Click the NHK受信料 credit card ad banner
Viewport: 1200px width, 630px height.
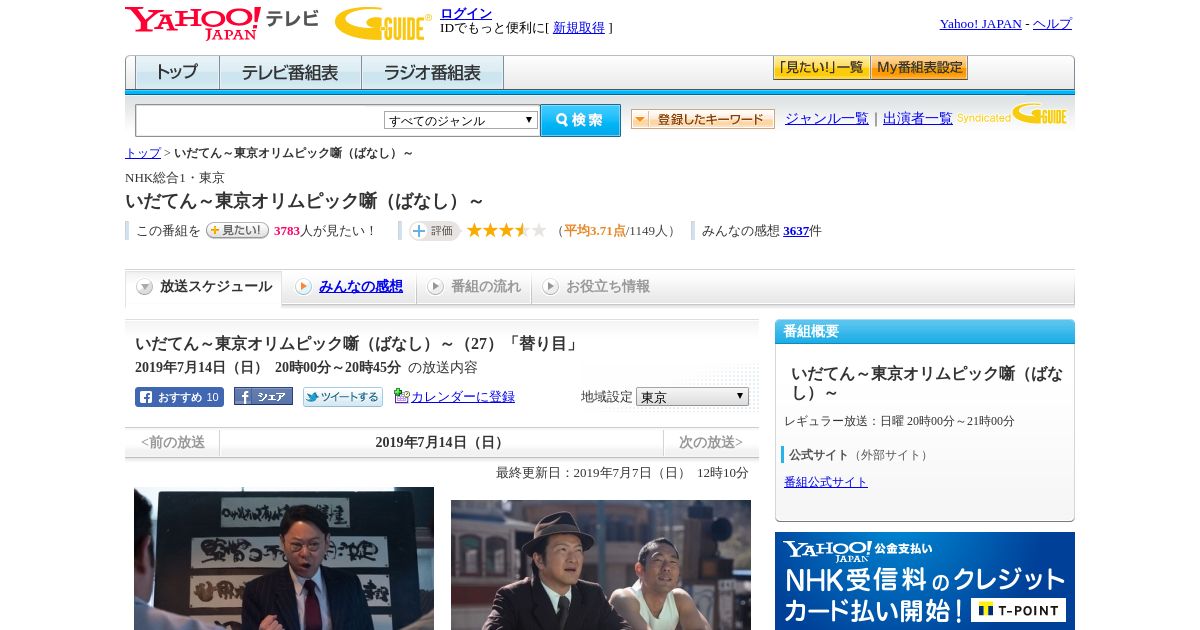click(925, 581)
